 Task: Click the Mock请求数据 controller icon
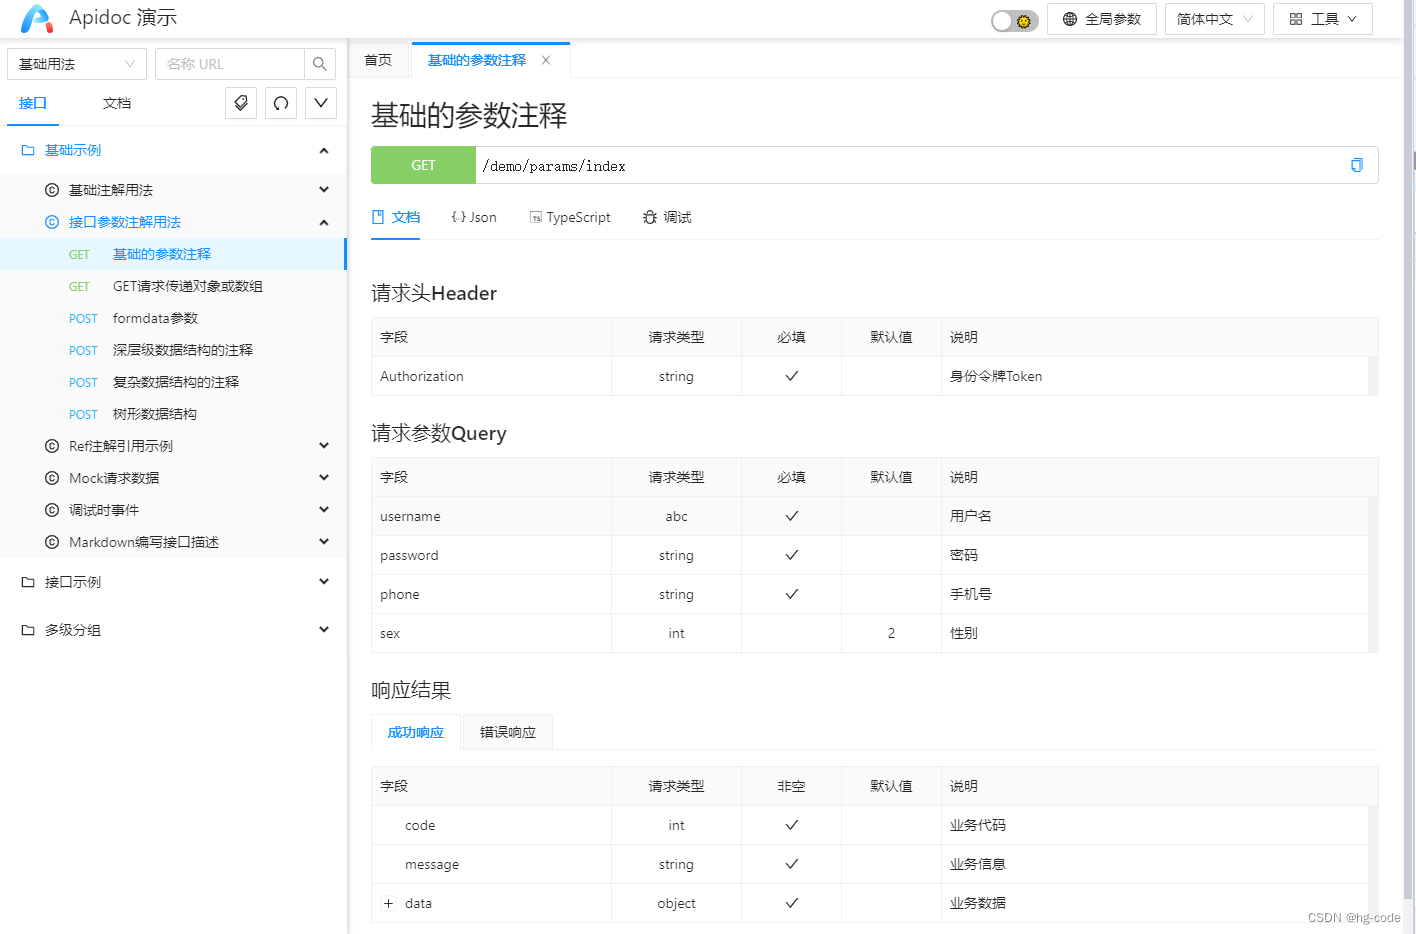(52, 478)
